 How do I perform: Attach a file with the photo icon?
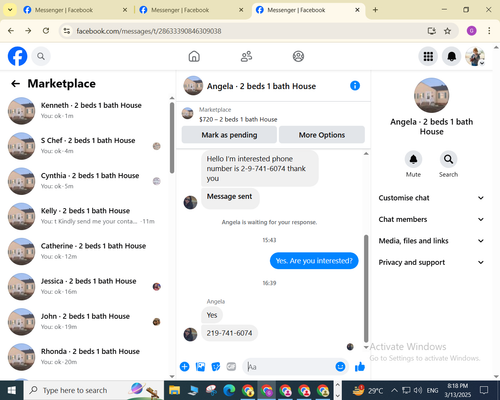[x=200, y=367]
